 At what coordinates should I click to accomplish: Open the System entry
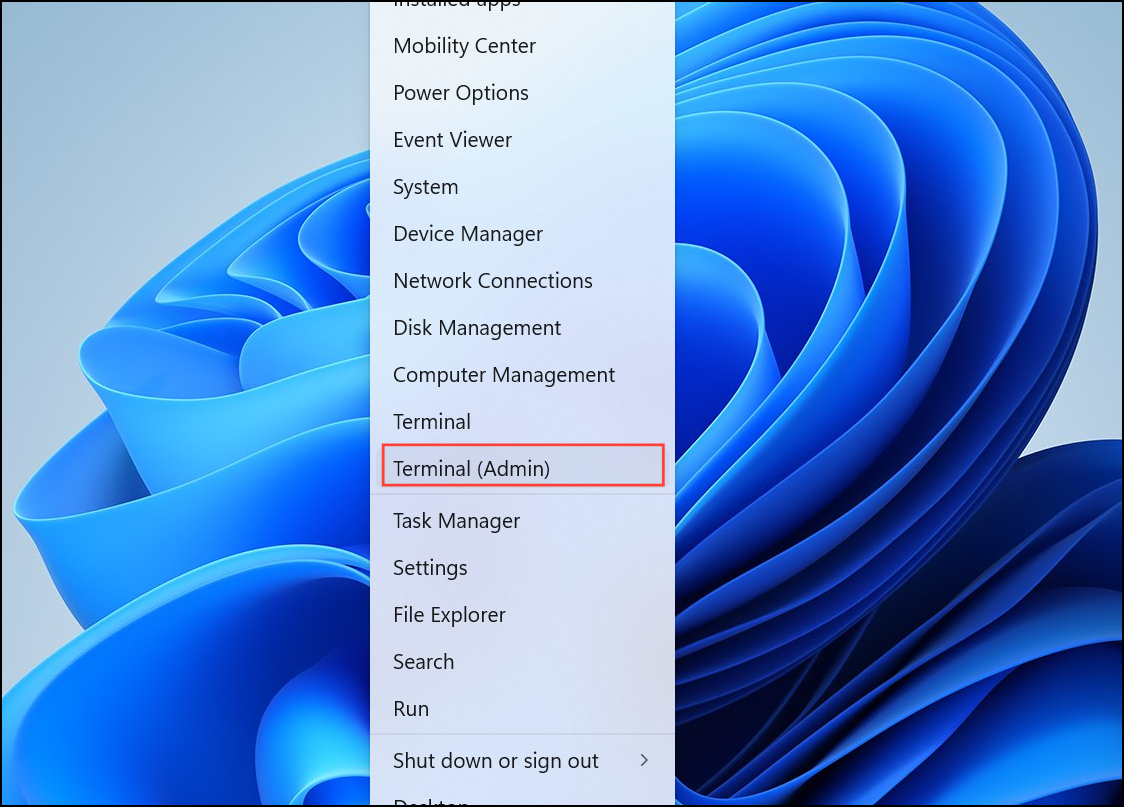(425, 187)
